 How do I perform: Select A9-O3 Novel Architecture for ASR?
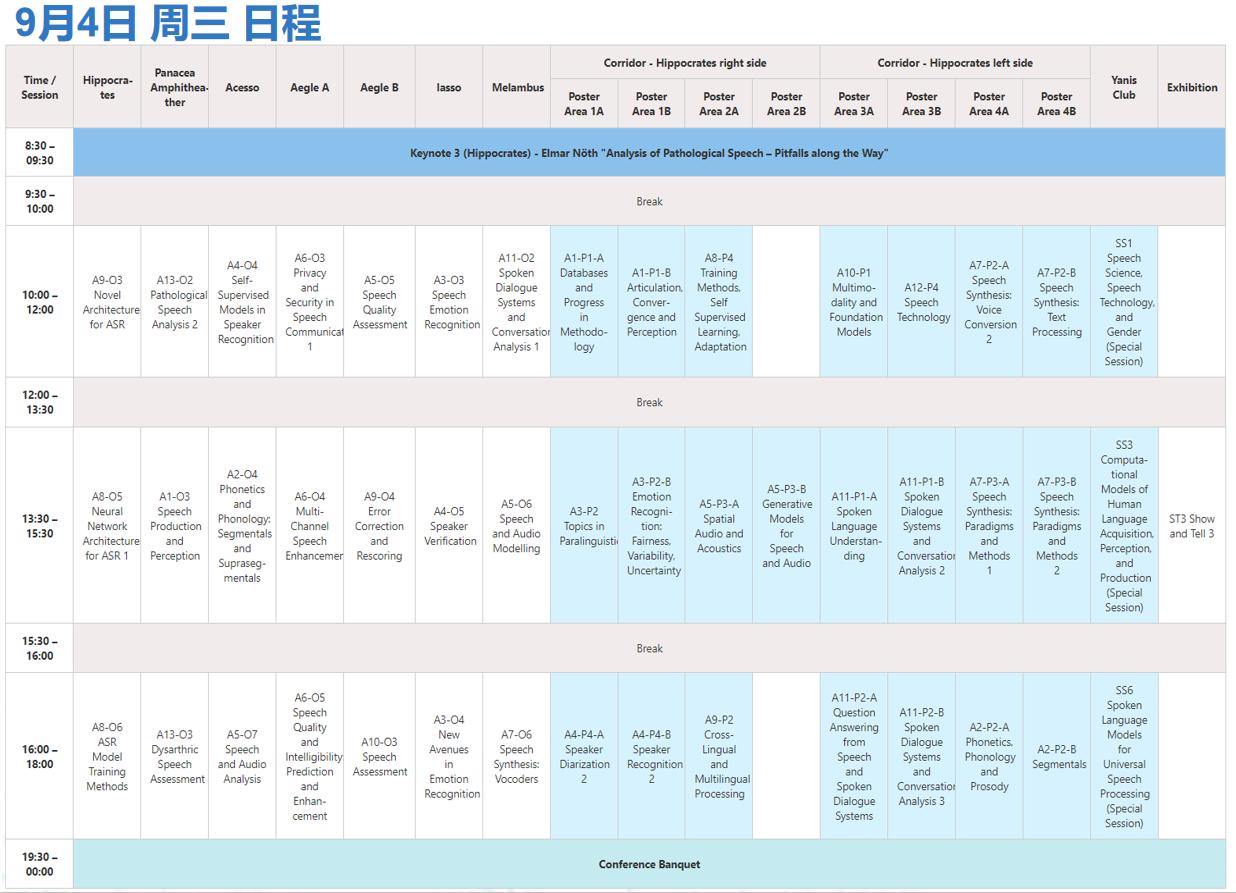click(x=107, y=302)
